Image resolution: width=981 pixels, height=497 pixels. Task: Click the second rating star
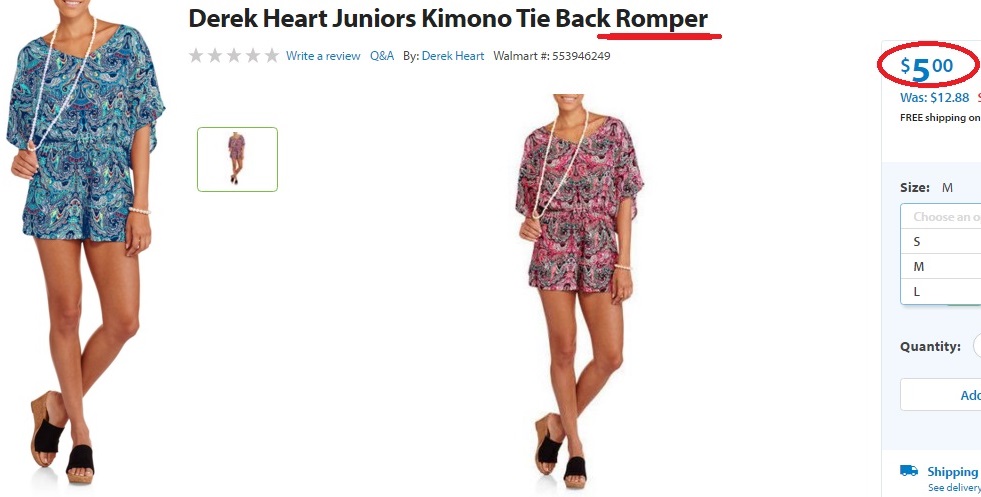pyautogui.click(x=215, y=56)
